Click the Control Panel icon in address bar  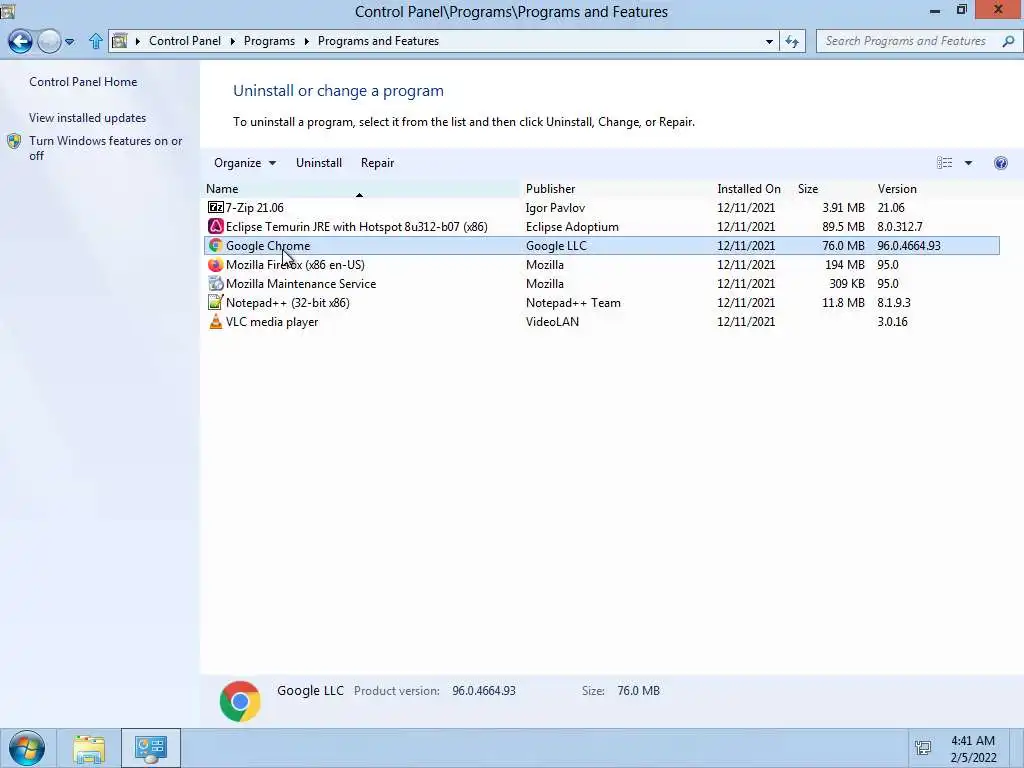pos(120,41)
